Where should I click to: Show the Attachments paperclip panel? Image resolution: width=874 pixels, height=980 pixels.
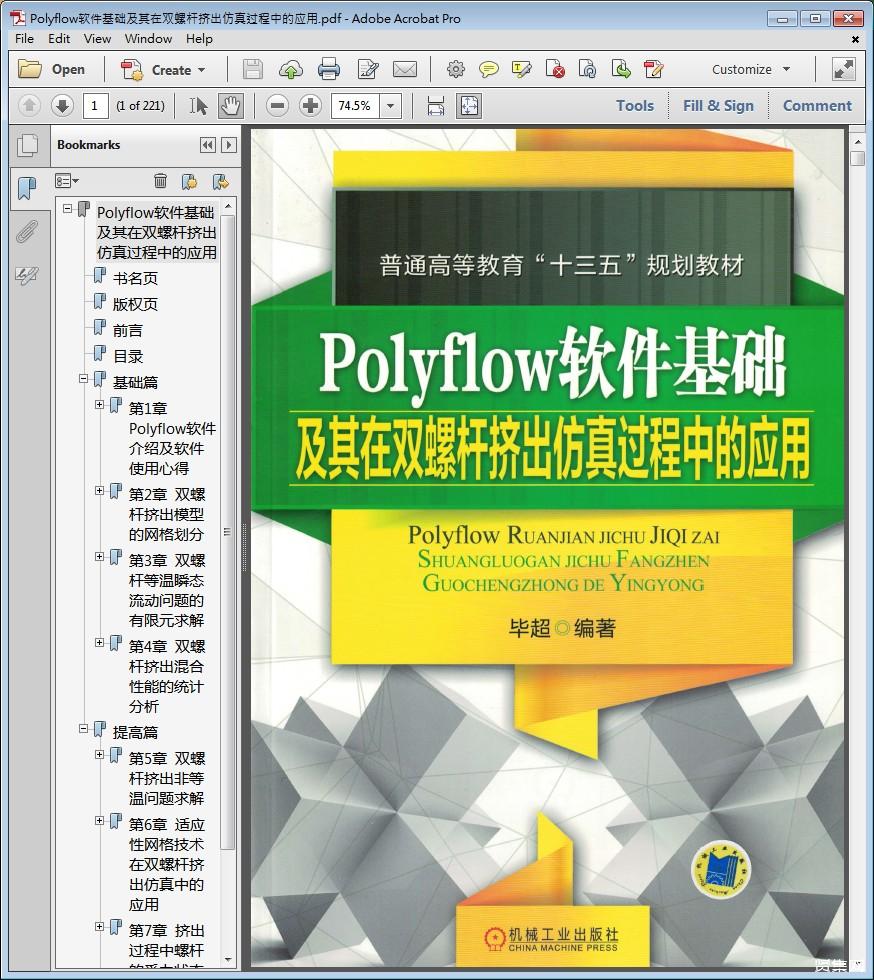(27, 232)
